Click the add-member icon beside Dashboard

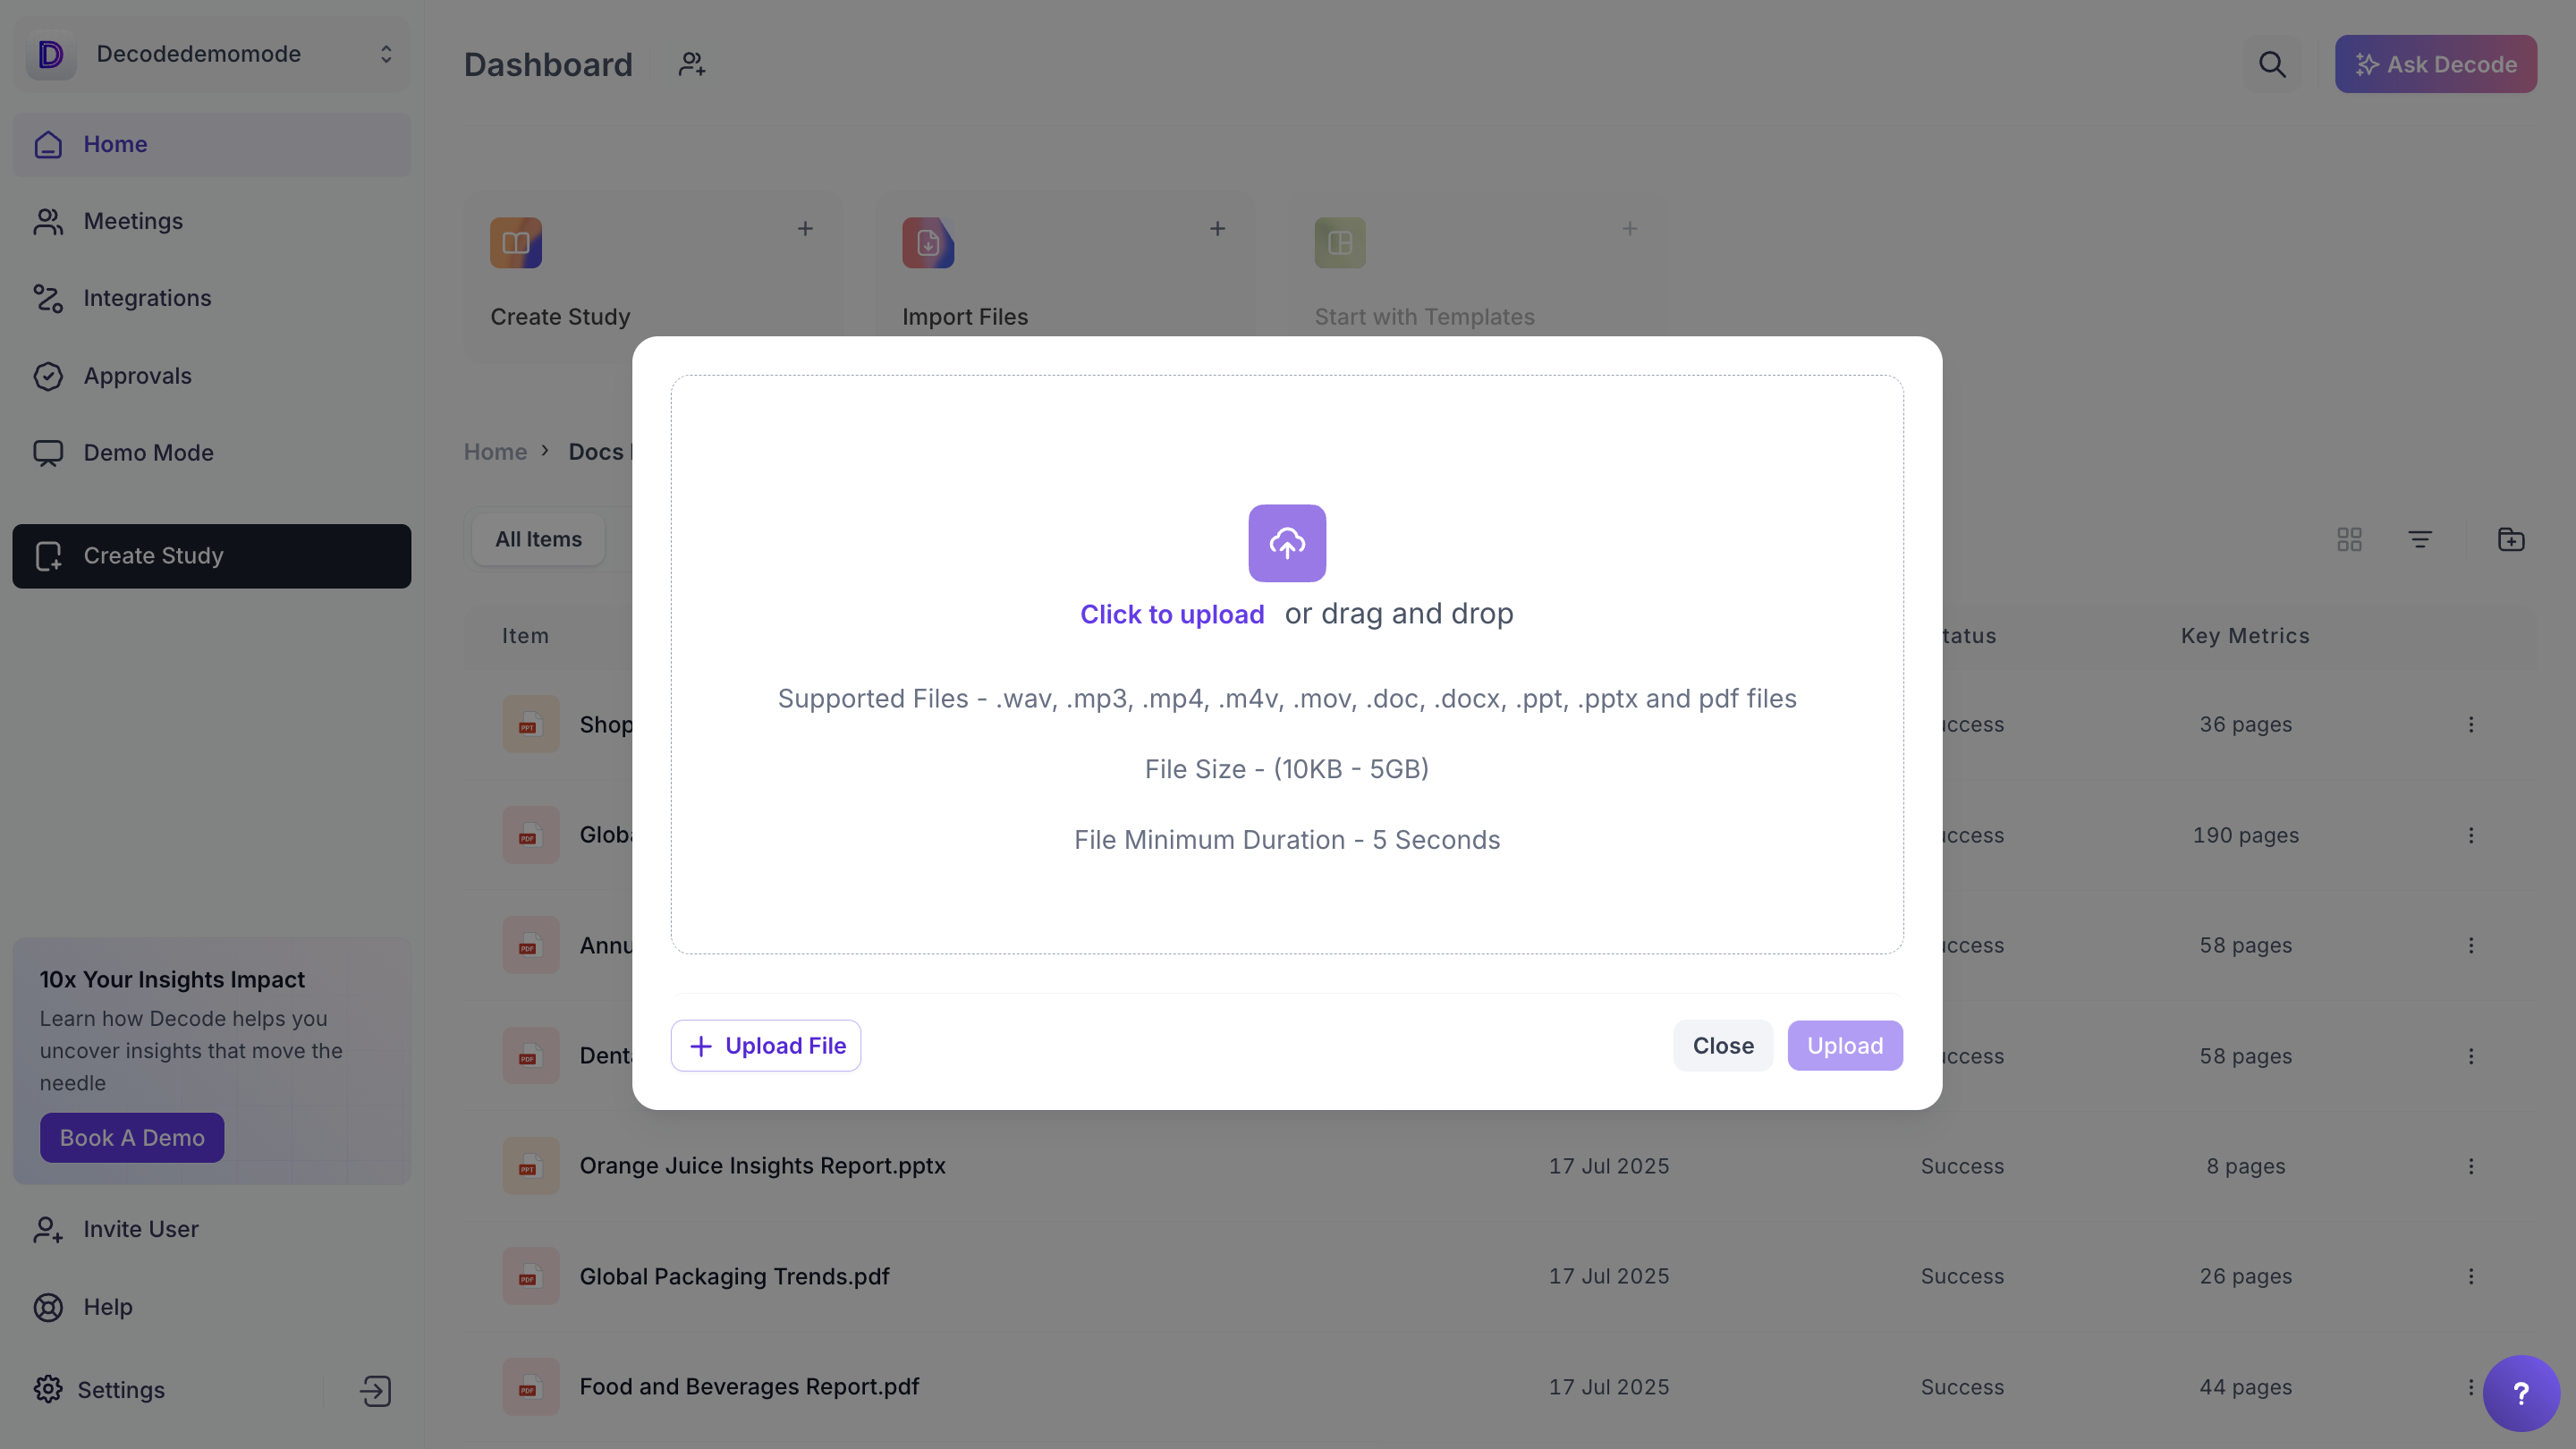pyautogui.click(x=692, y=65)
